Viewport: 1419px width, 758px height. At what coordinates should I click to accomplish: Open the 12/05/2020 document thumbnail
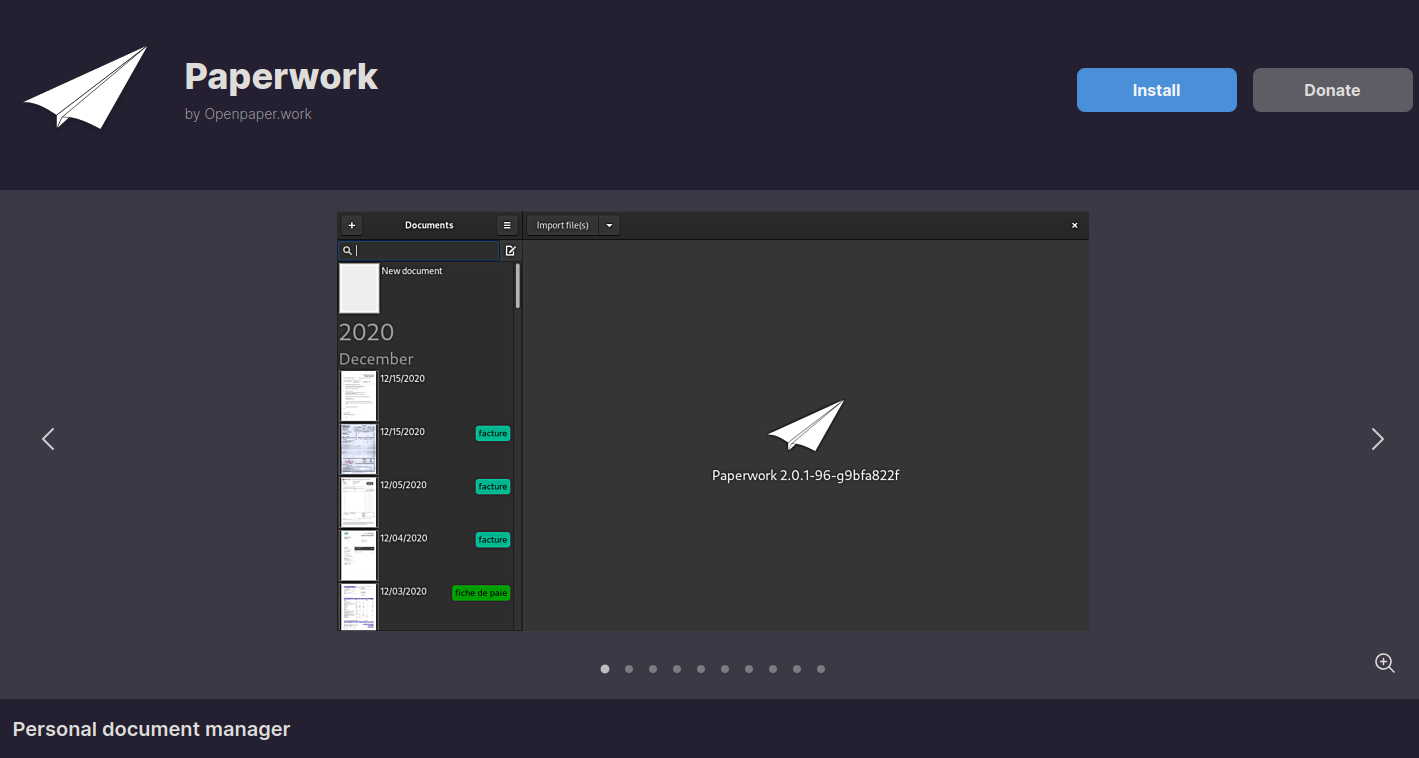[x=358, y=502]
